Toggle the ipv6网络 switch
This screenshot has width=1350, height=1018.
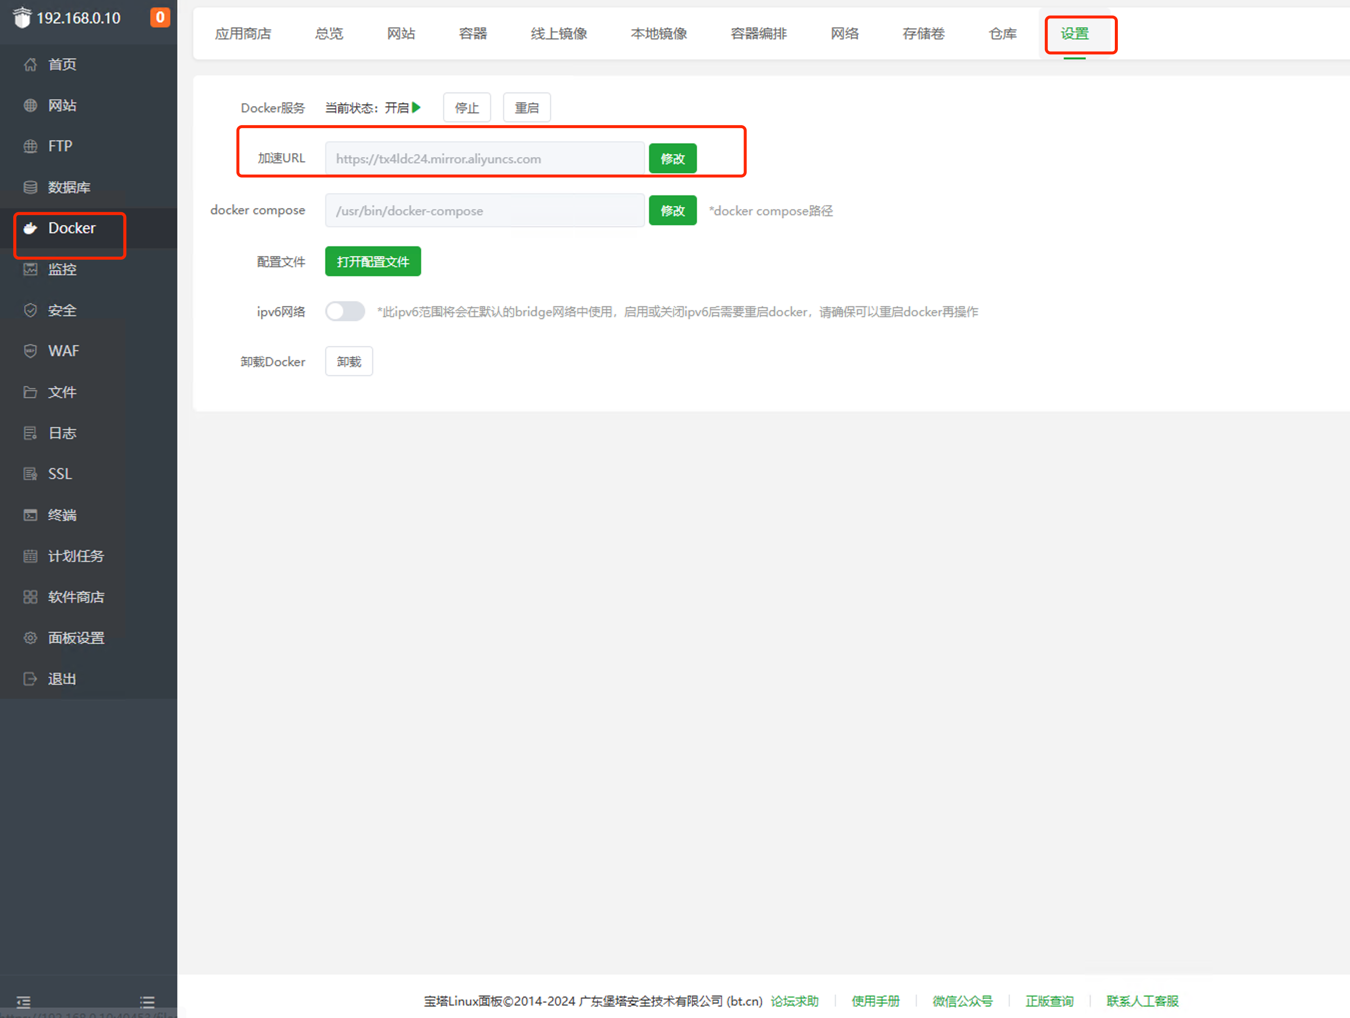(345, 312)
